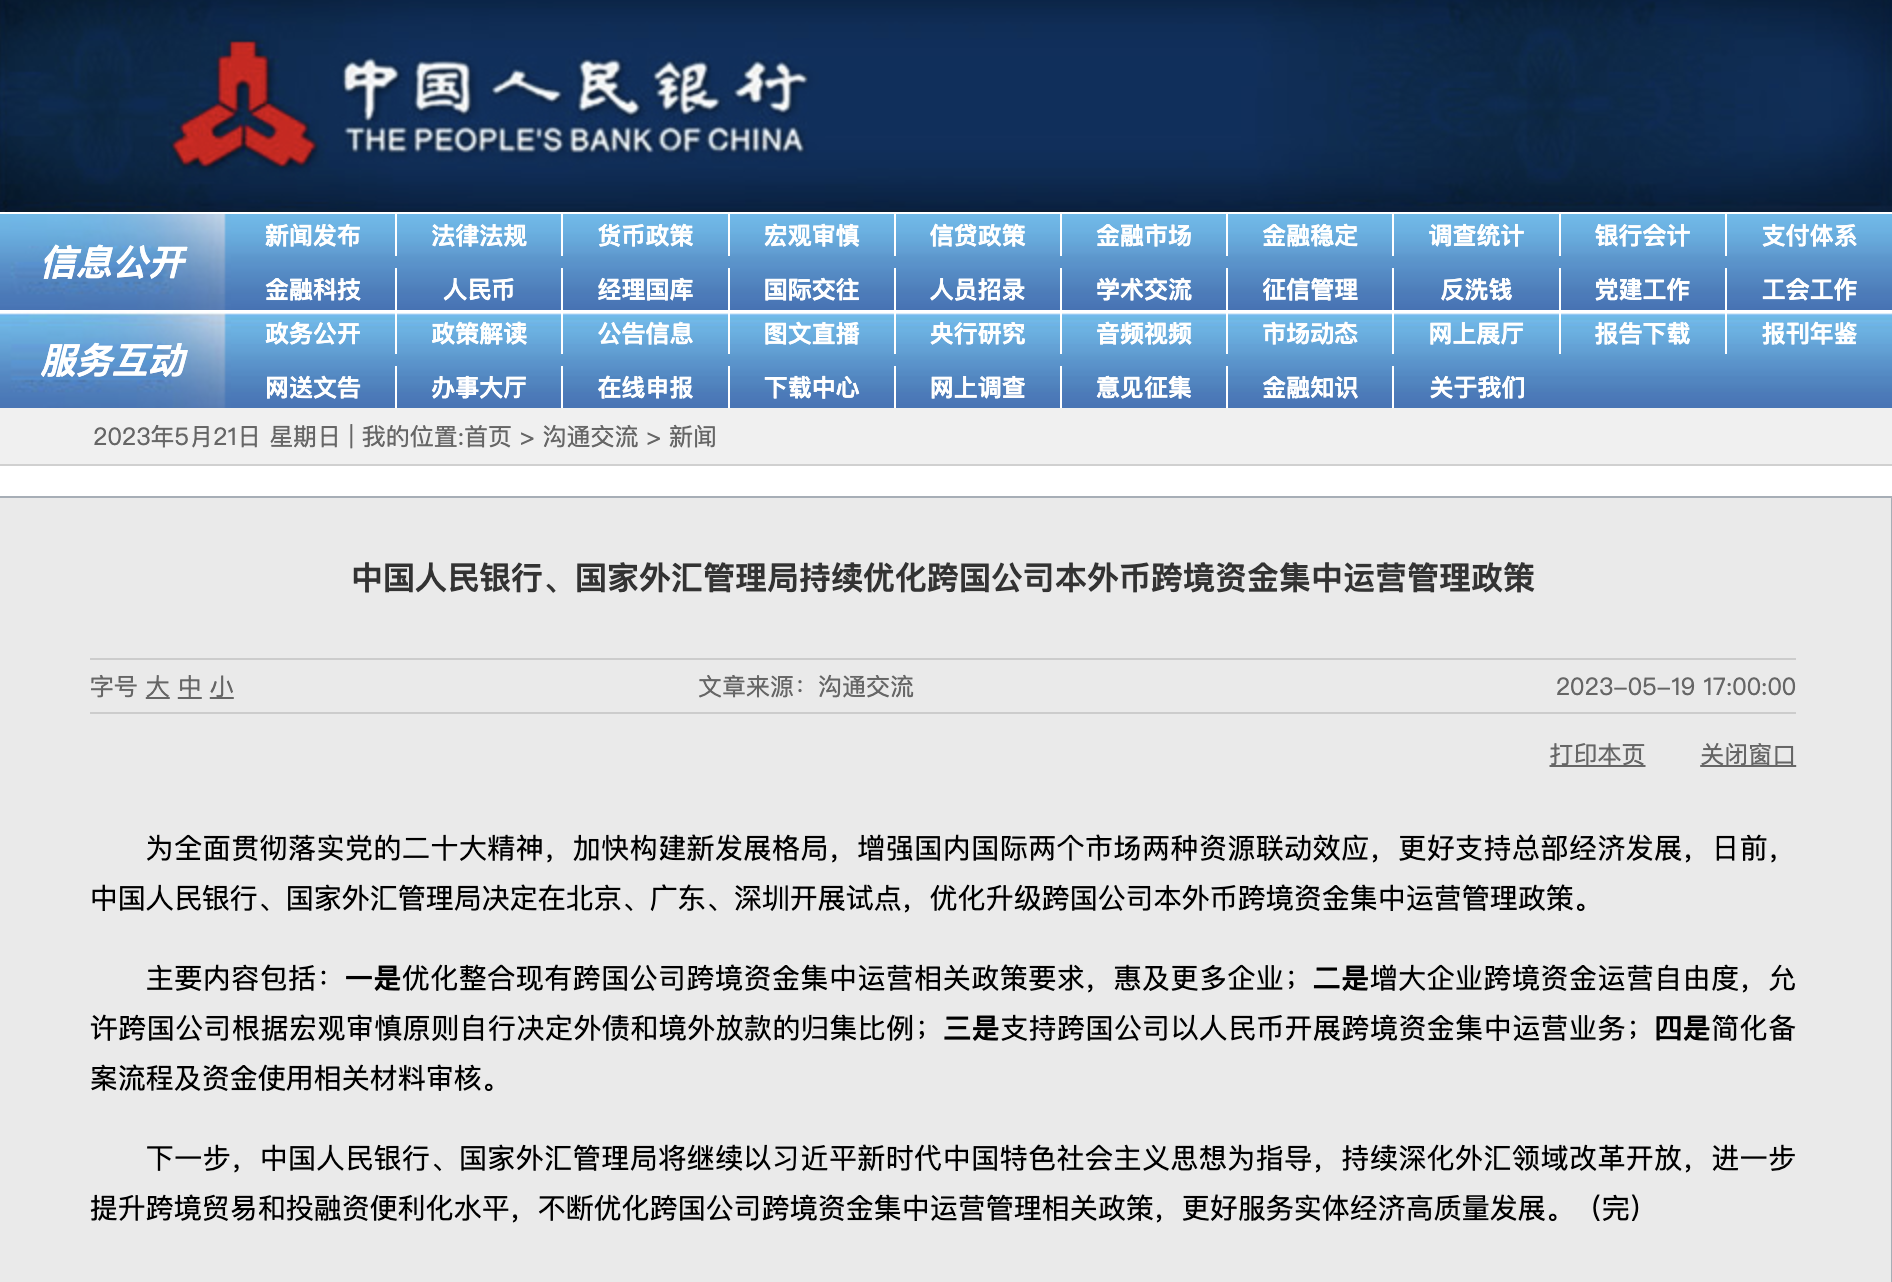The image size is (1892, 1282).
Task: Click 沟通交流 breadcrumb link
Action: click(590, 437)
